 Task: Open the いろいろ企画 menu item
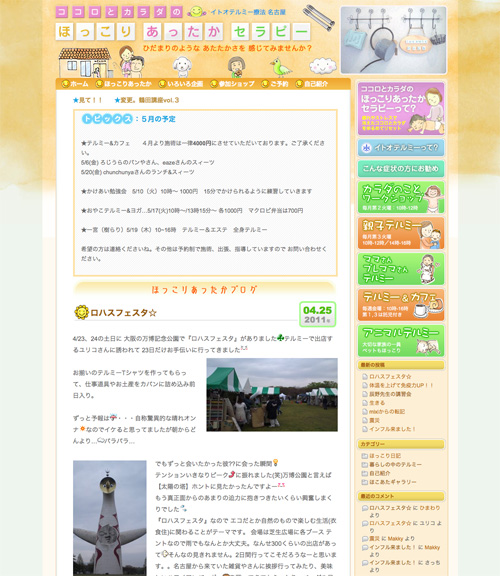[x=181, y=84]
